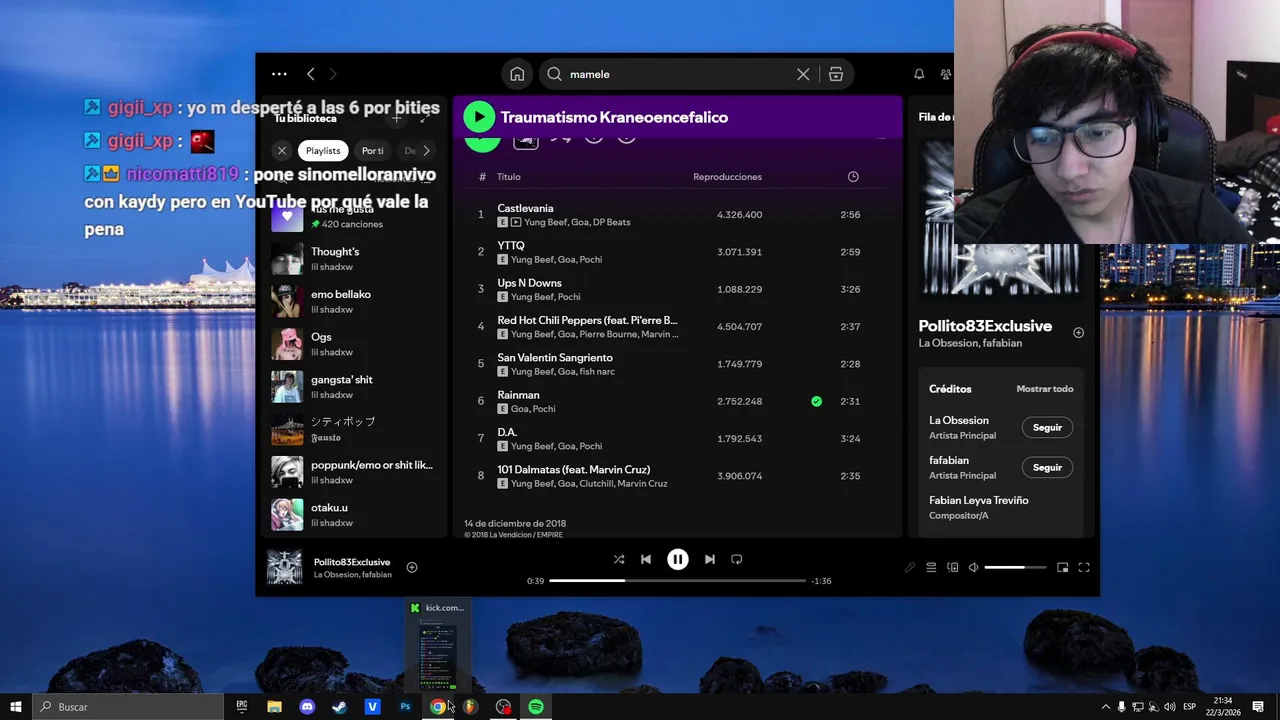Image resolution: width=1280 pixels, height=720 pixels.
Task: Add current song via plus icon in player bar
Action: click(x=411, y=567)
